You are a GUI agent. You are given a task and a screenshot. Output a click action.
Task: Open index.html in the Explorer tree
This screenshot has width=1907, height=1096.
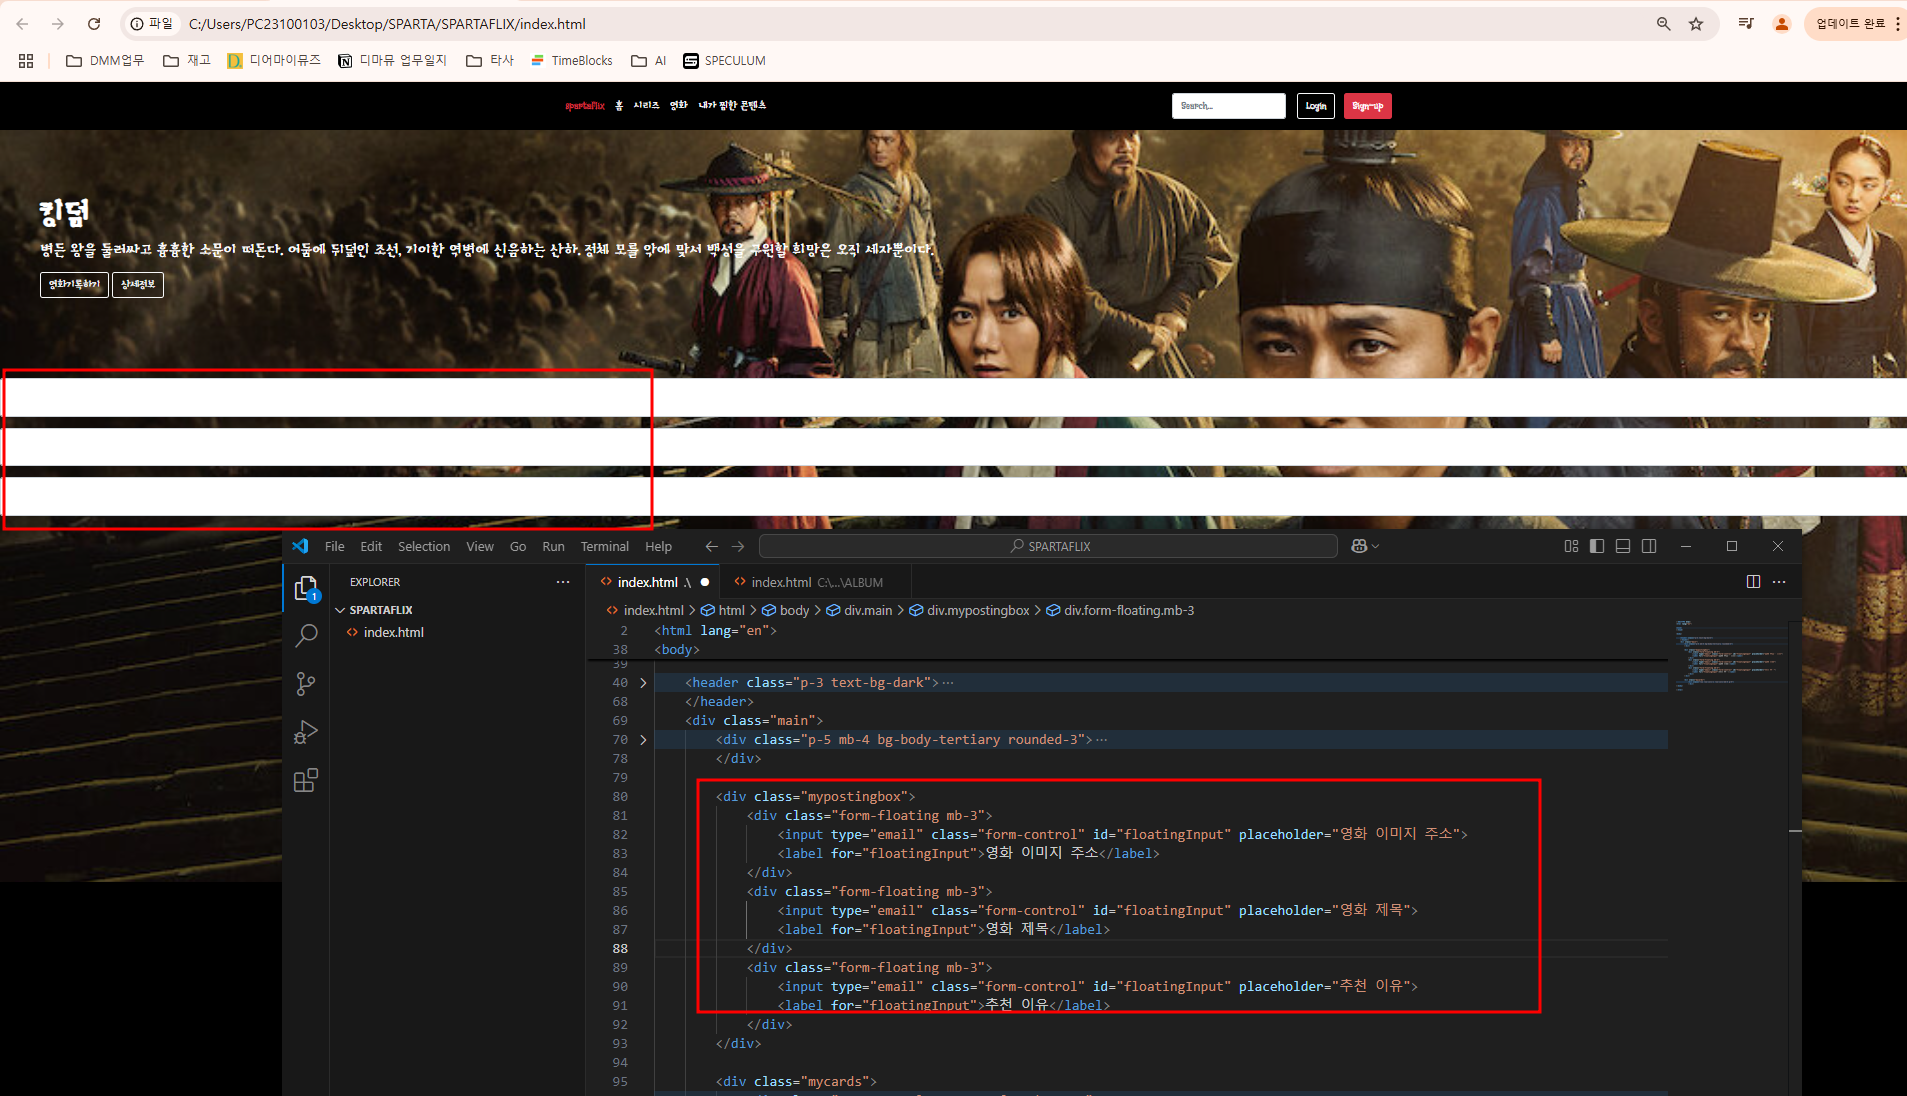click(393, 632)
